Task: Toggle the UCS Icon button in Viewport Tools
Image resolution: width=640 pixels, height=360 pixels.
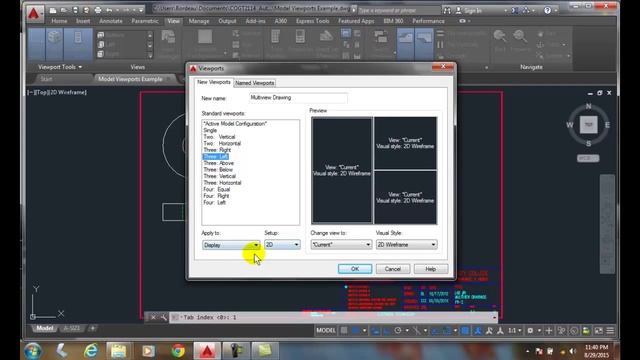Action: tap(37, 44)
